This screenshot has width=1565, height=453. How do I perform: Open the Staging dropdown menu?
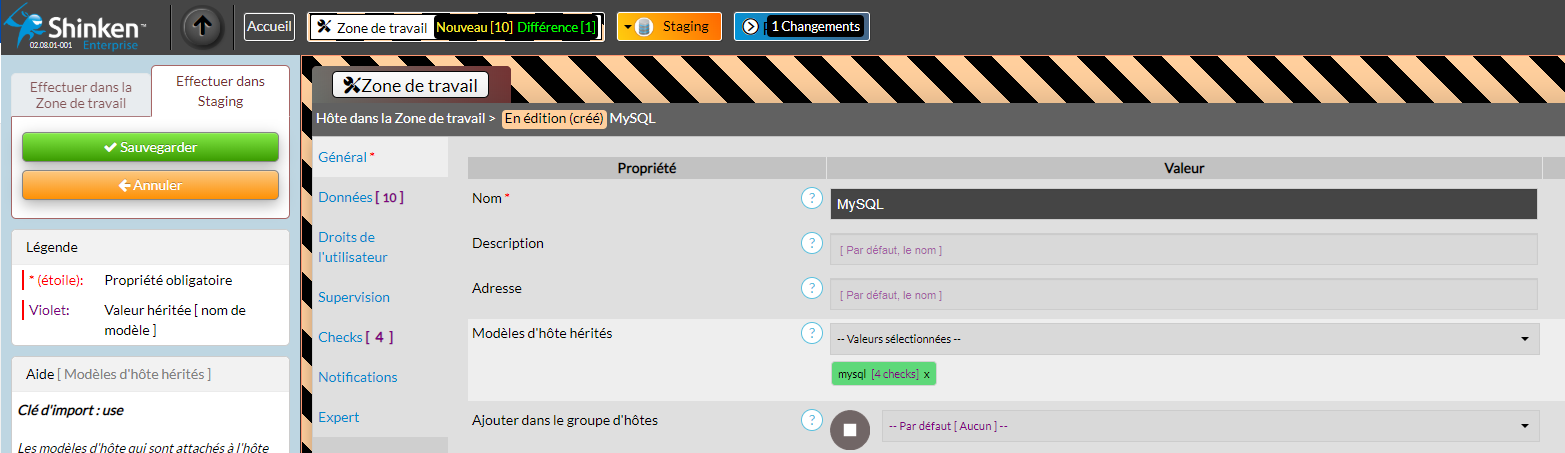click(x=628, y=27)
